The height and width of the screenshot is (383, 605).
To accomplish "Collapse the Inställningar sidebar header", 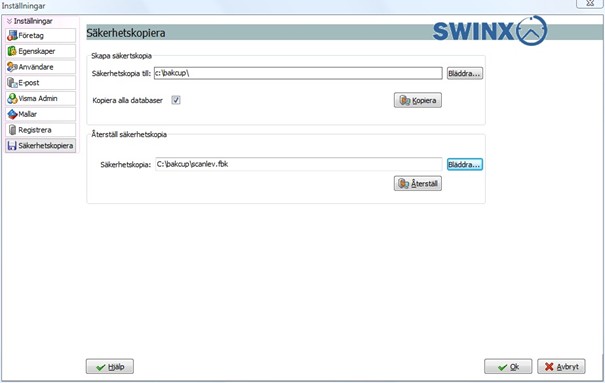I will point(30,21).
